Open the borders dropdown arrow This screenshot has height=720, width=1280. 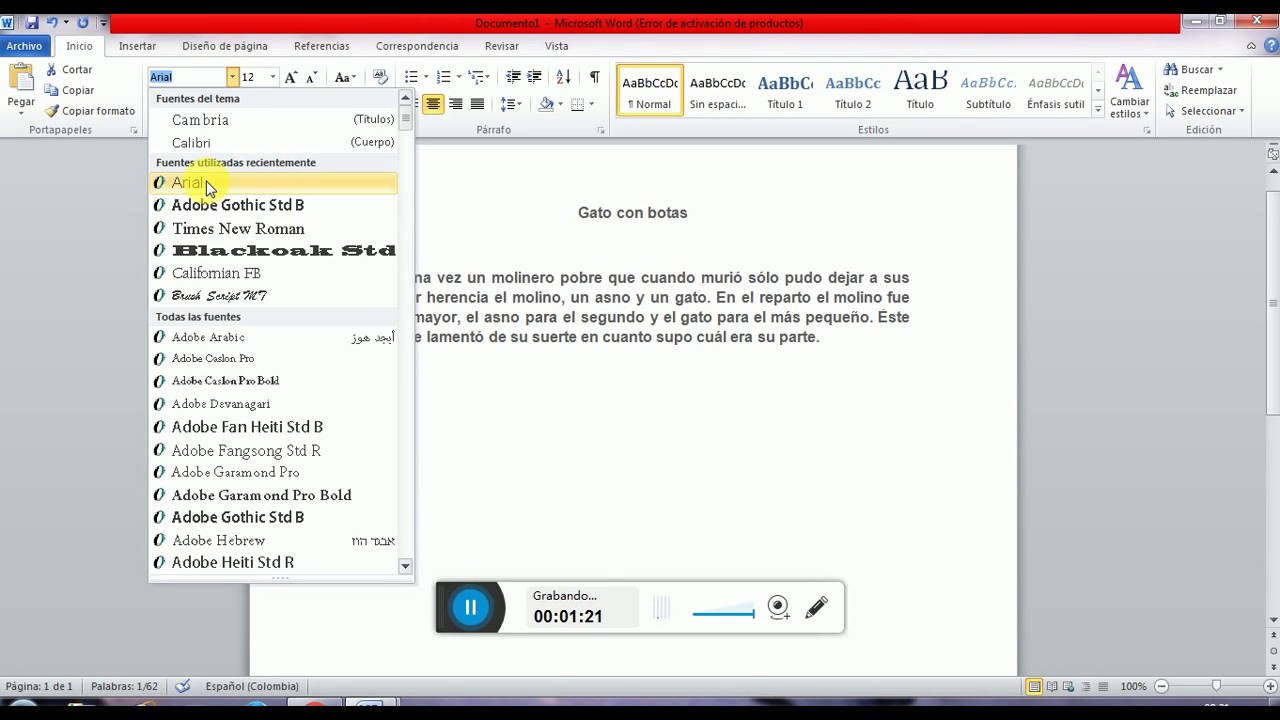[592, 104]
